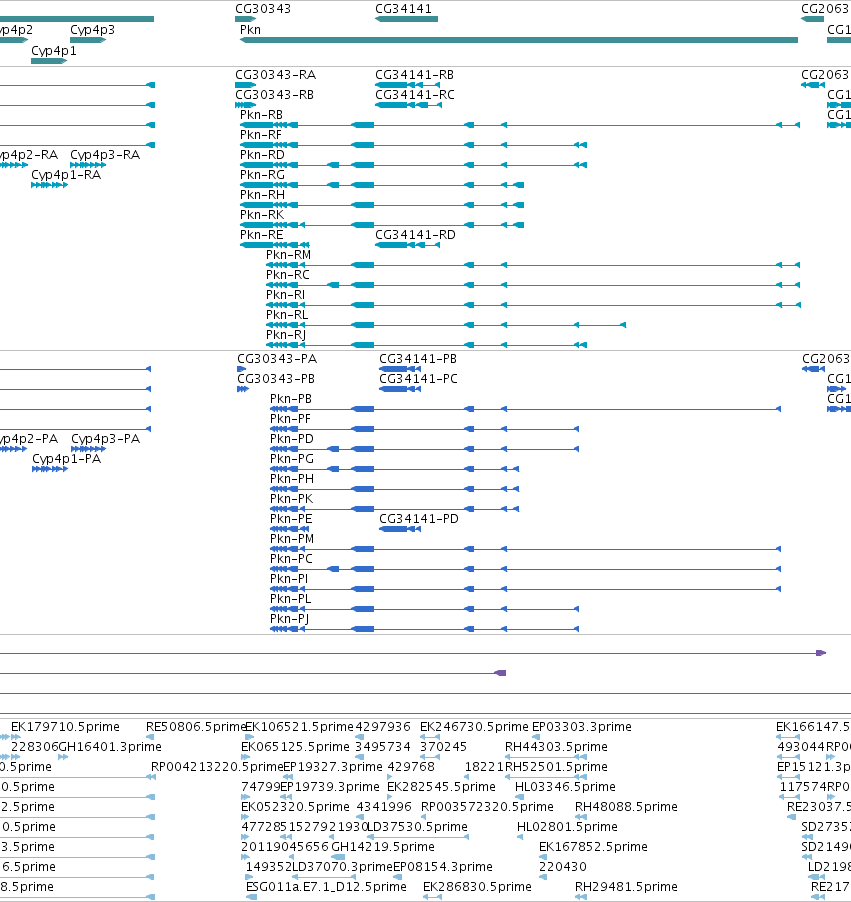Click EST label EK286830.5prime
The height and width of the screenshot is (902, 851).
tap(477, 886)
